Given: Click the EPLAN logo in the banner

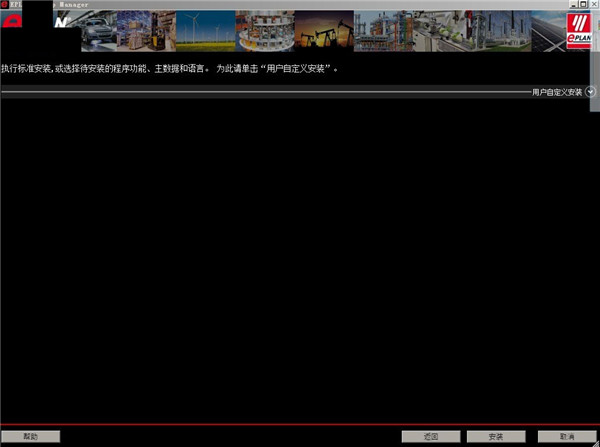Looking at the screenshot, I should click(581, 31).
